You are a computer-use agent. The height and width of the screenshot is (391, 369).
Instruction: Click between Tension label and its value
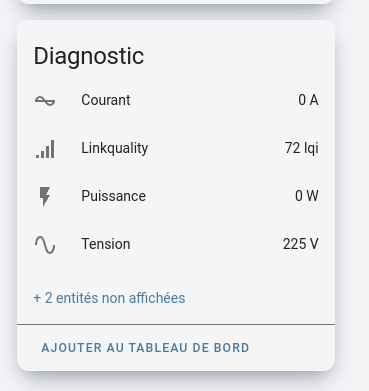coord(206,244)
